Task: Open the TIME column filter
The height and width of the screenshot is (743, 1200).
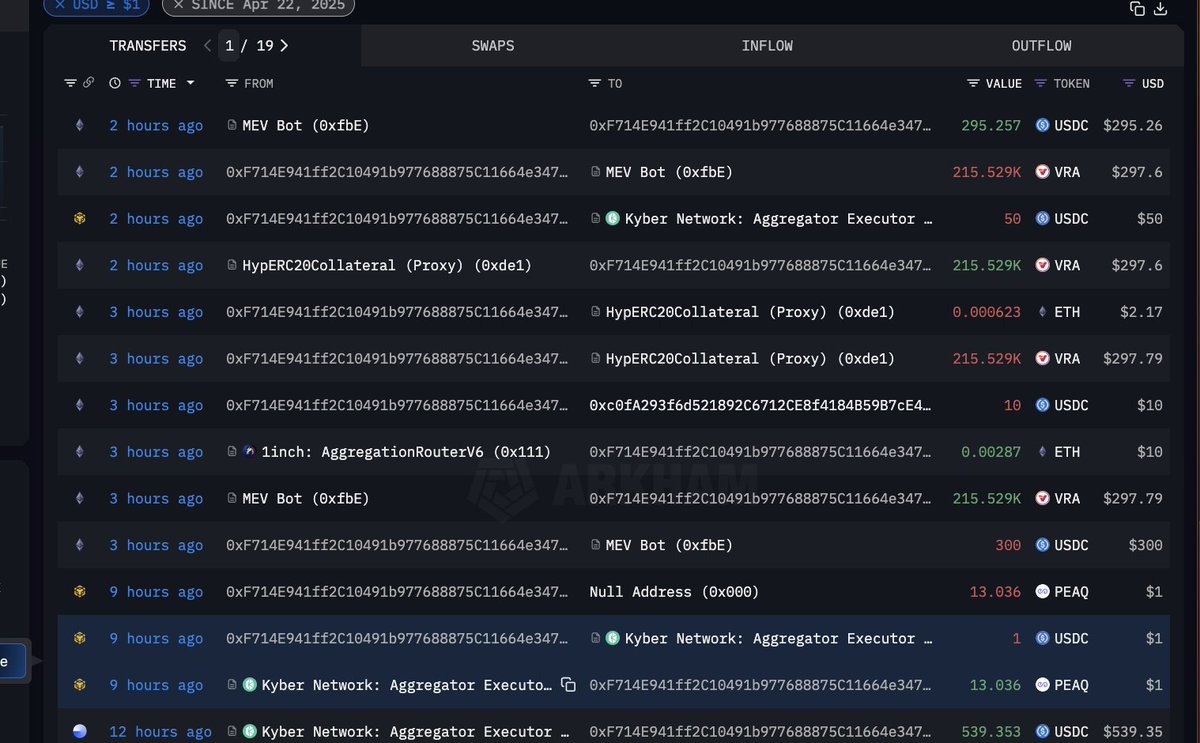Action: tap(135, 83)
